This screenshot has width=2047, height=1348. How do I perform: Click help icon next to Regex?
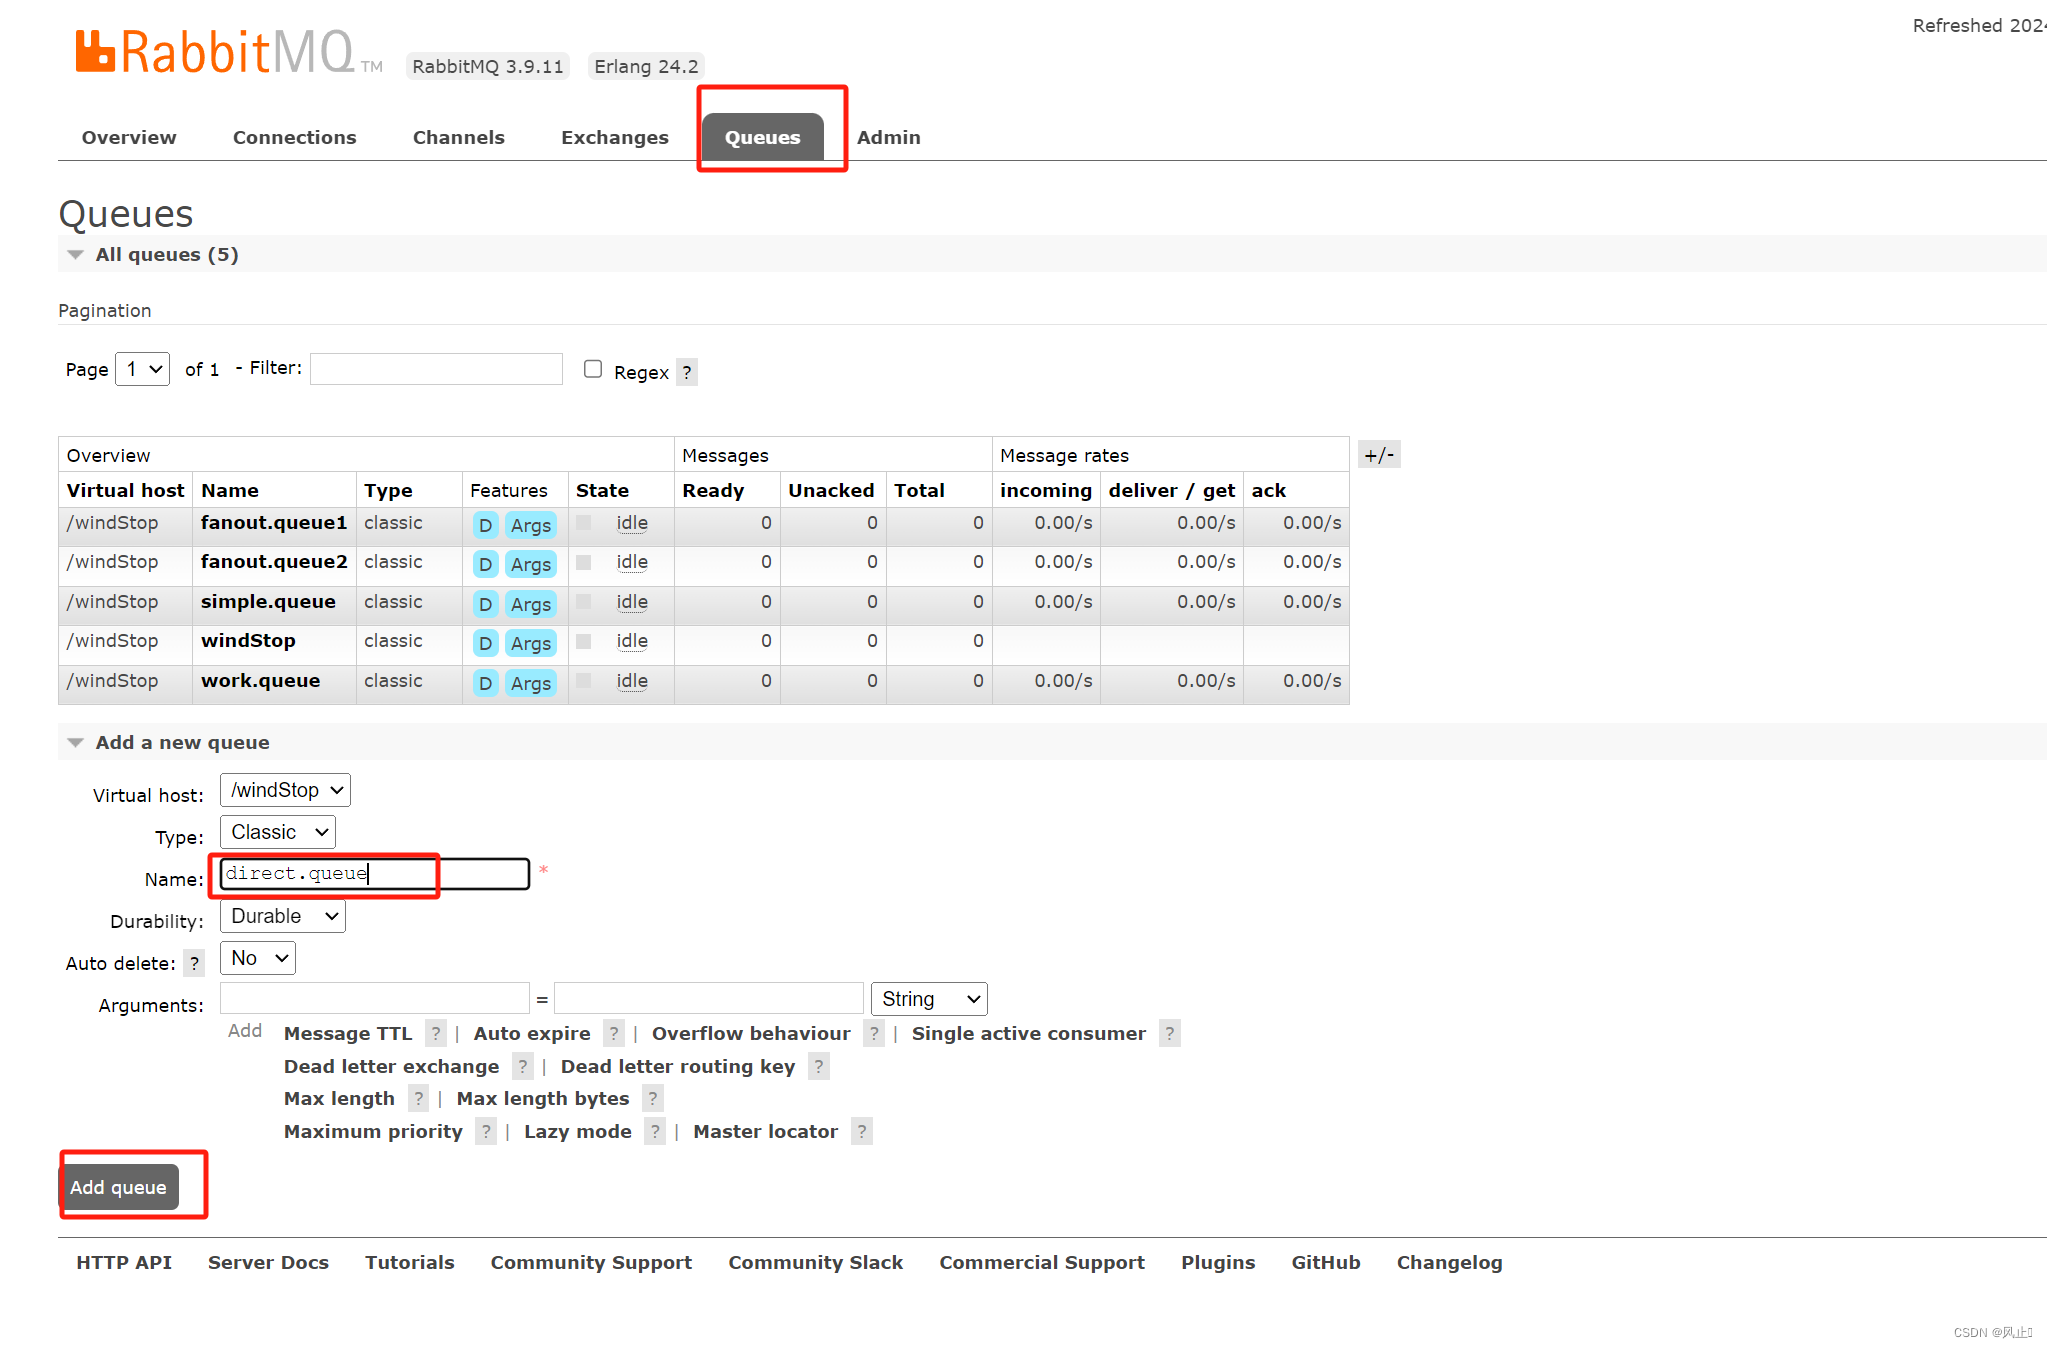coord(687,372)
